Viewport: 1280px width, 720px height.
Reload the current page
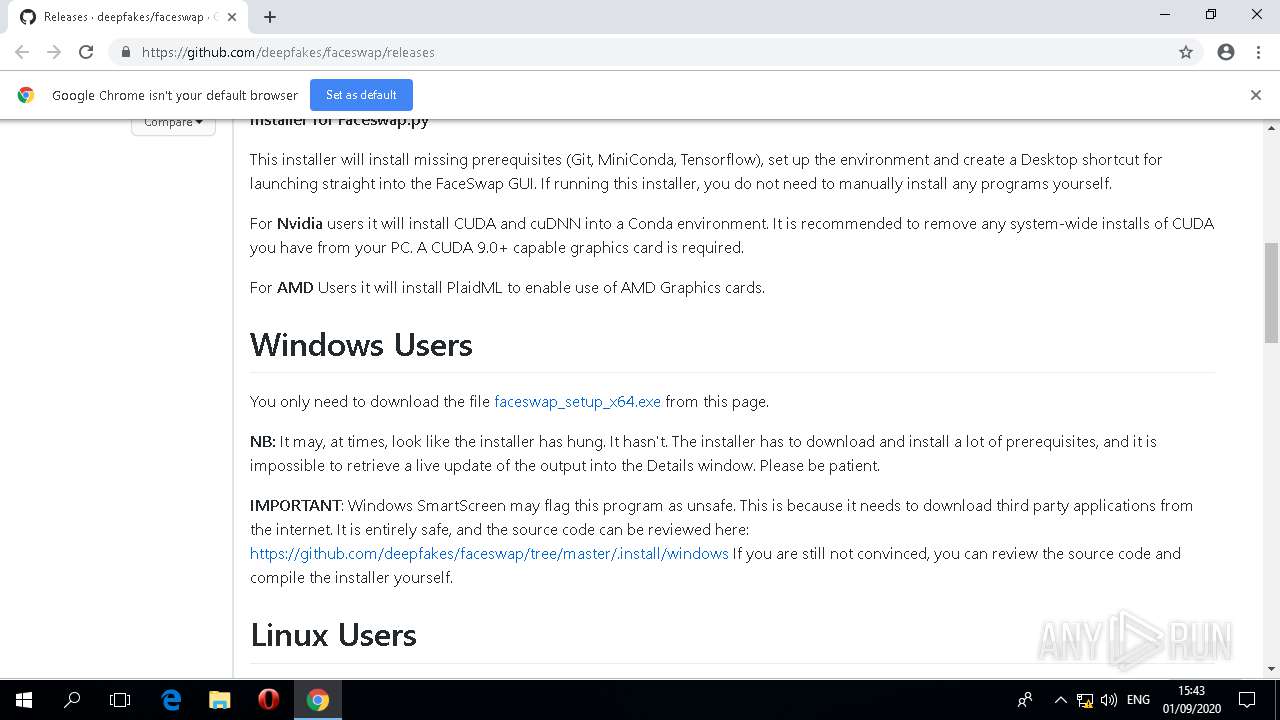(x=86, y=52)
